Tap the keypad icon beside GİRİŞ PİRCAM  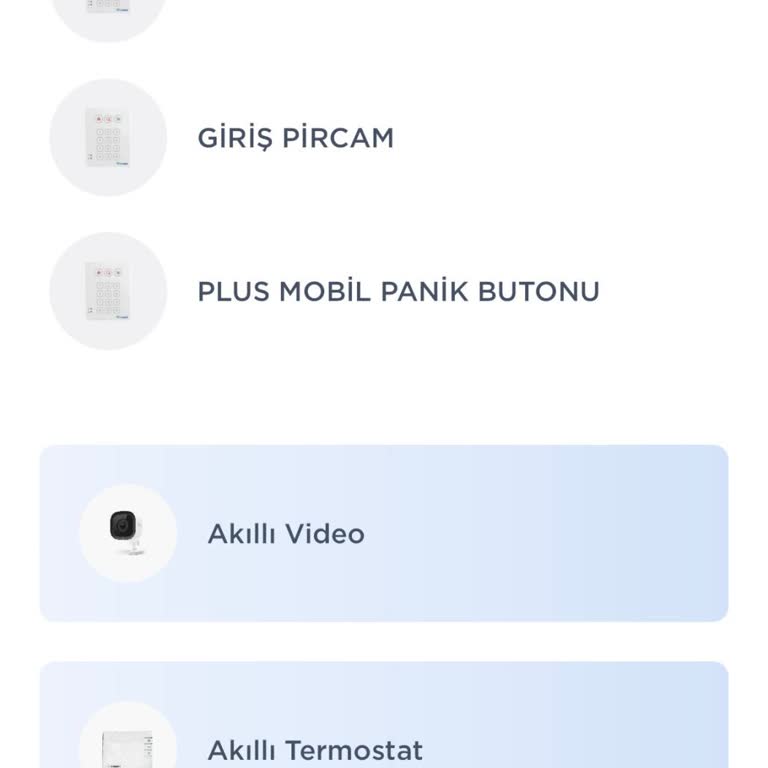[x=108, y=138]
